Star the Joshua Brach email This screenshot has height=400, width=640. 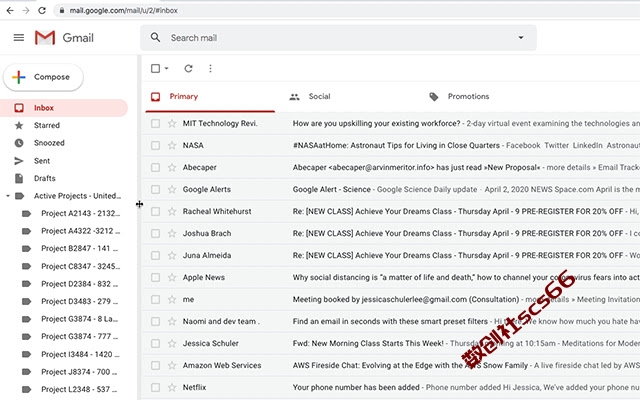pyautogui.click(x=172, y=233)
